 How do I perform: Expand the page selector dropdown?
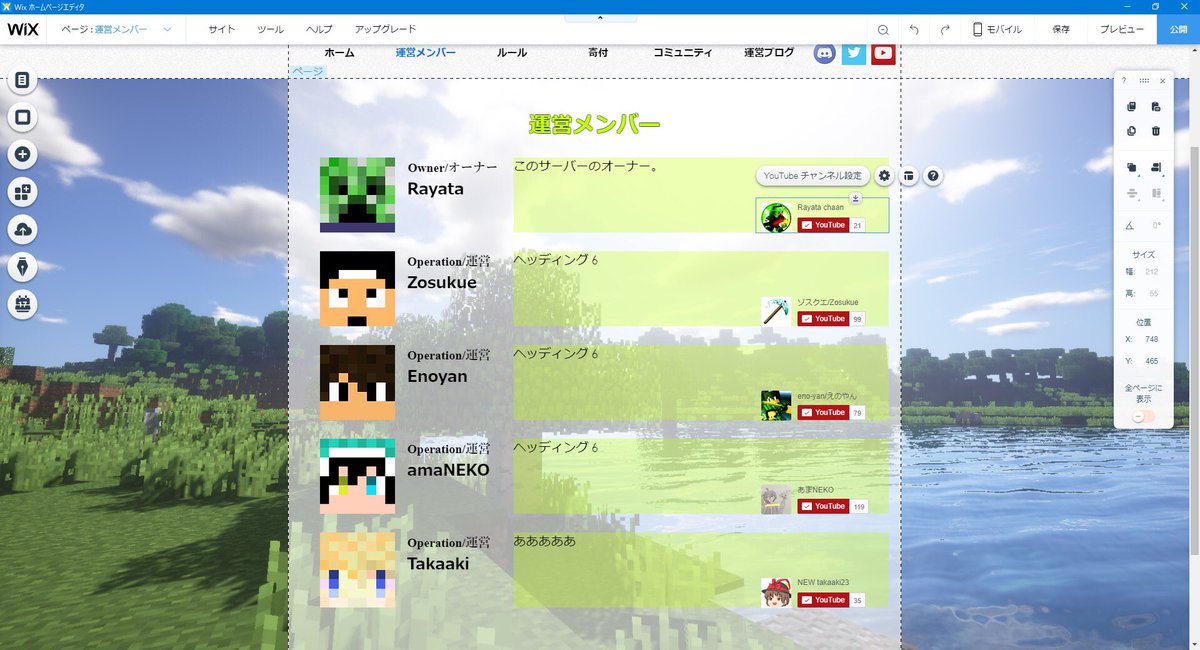pyautogui.click(x=168, y=29)
